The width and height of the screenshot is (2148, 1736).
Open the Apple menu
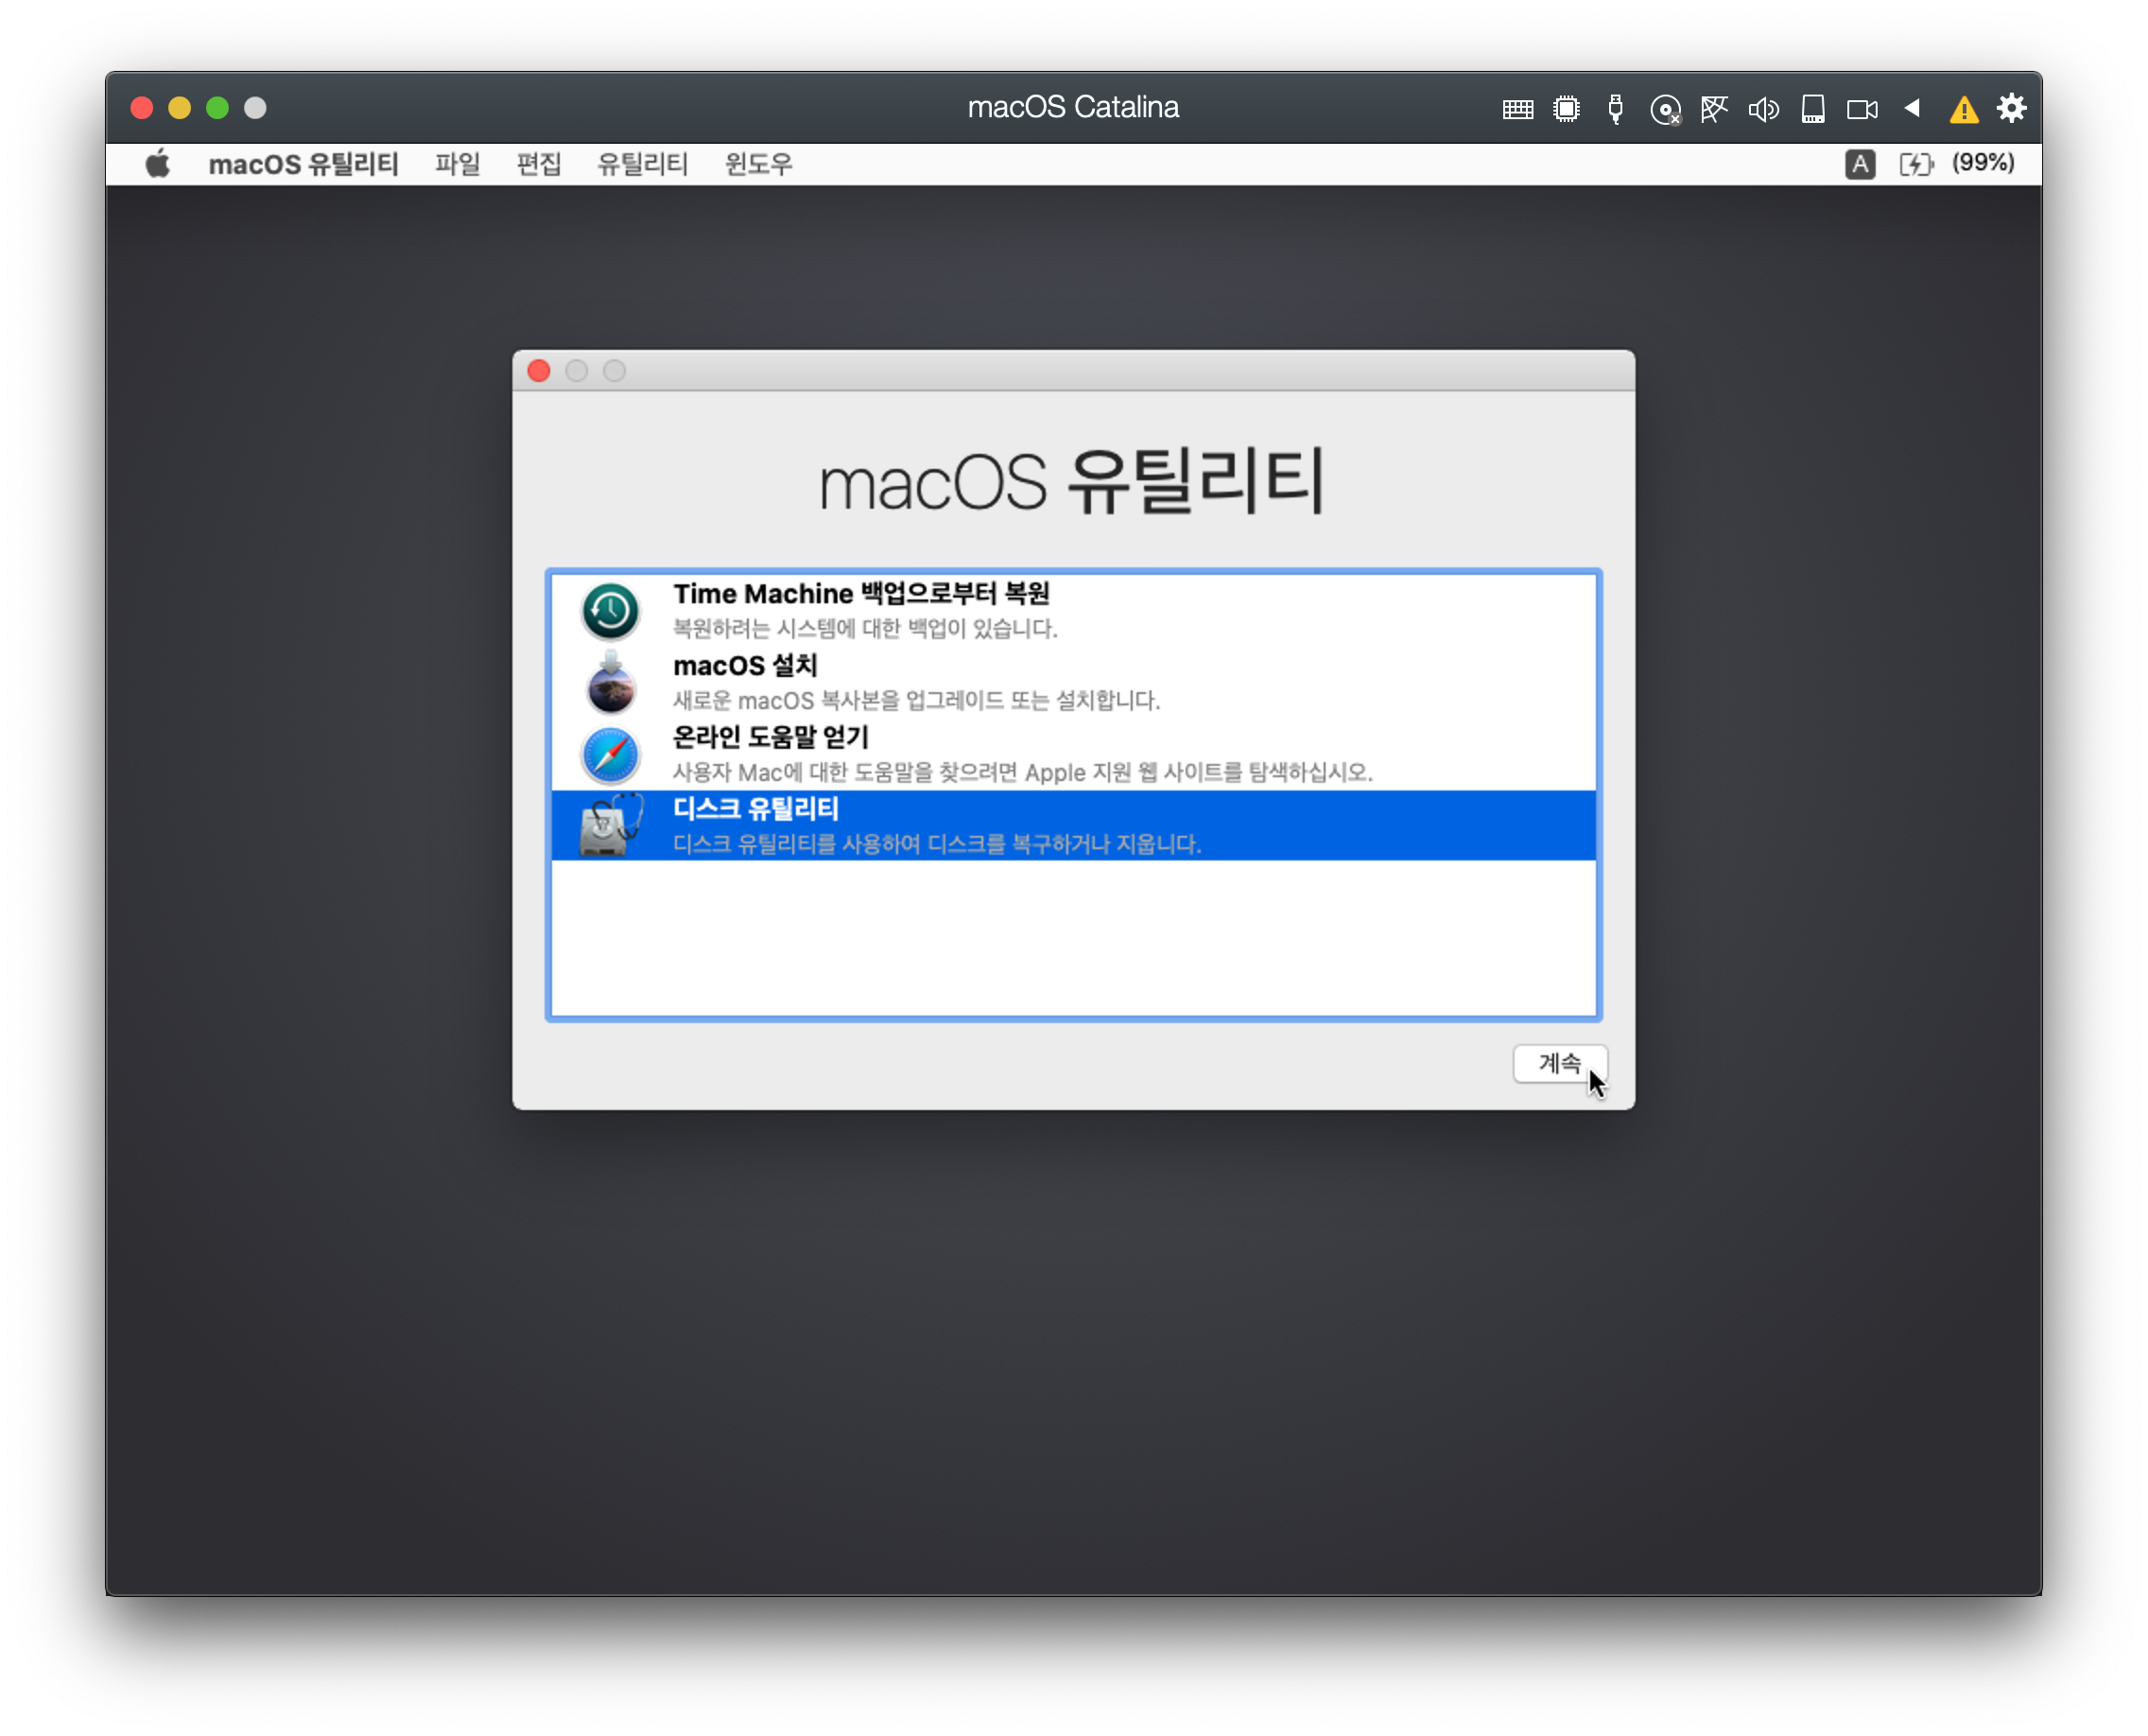(x=158, y=164)
